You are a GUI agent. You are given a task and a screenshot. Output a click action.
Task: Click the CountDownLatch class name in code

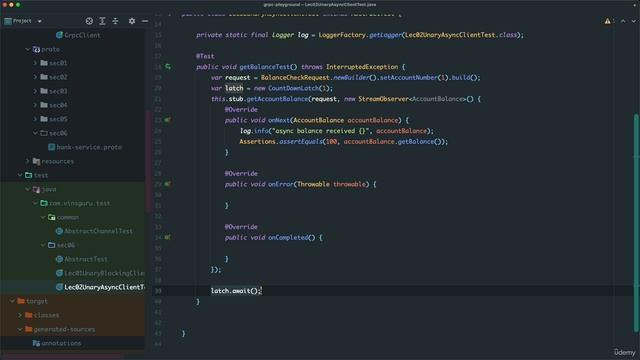point(293,88)
